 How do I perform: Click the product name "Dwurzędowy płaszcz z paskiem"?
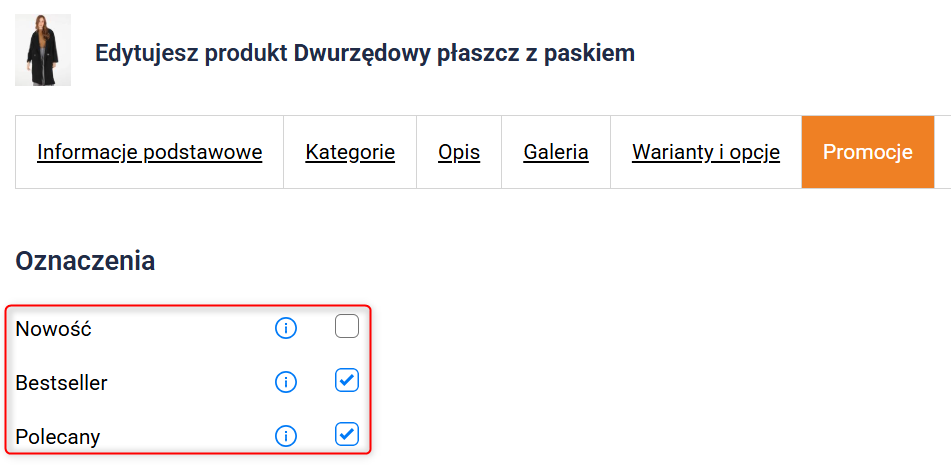(464, 53)
